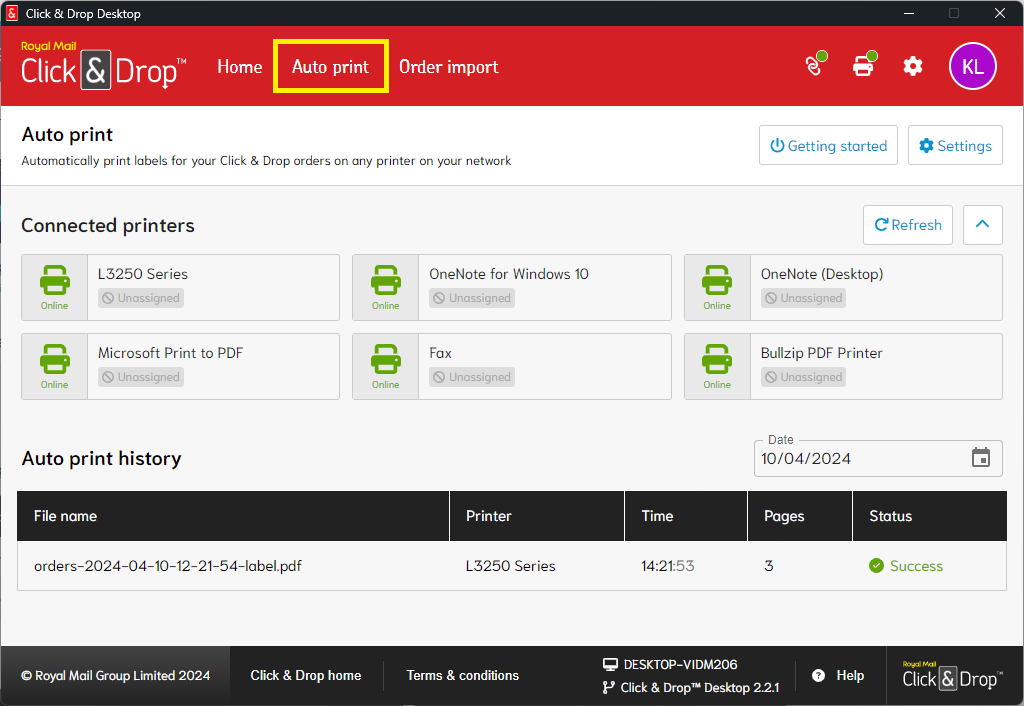Open the Help link in footer
Viewport: 1024px width, 706px height.
(x=850, y=675)
